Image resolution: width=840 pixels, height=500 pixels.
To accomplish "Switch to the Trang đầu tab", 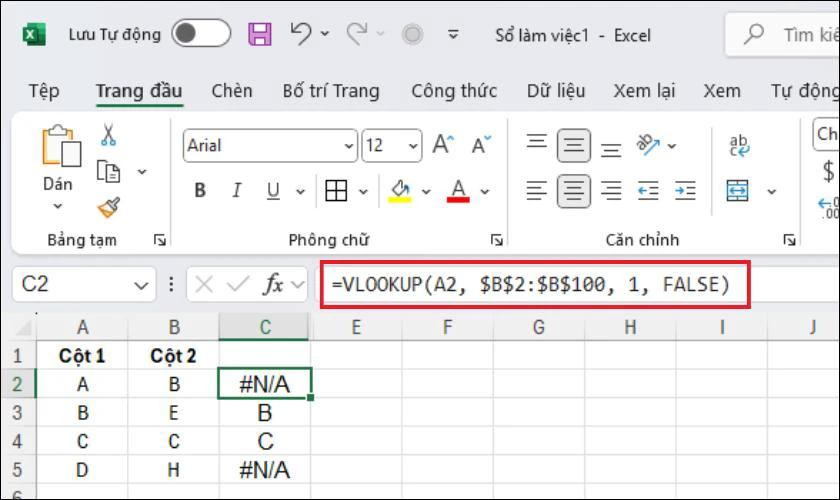I will coord(139,91).
